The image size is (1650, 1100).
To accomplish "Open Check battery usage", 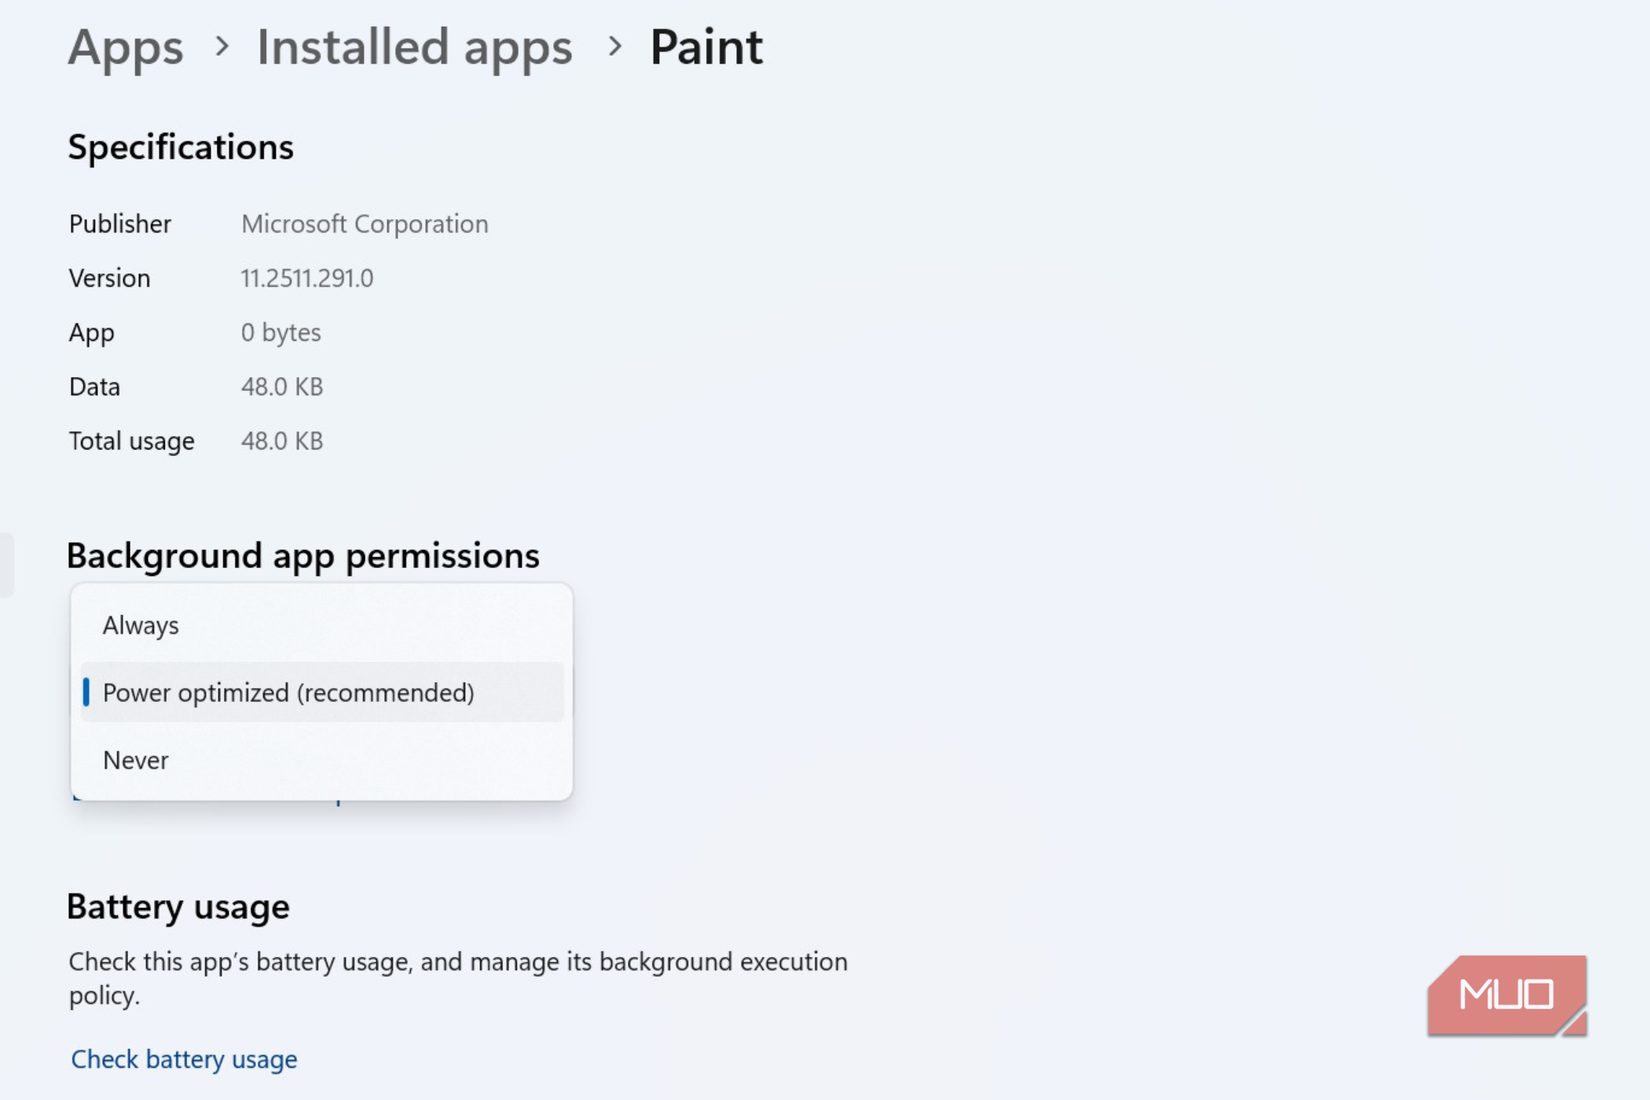I will [x=183, y=1059].
